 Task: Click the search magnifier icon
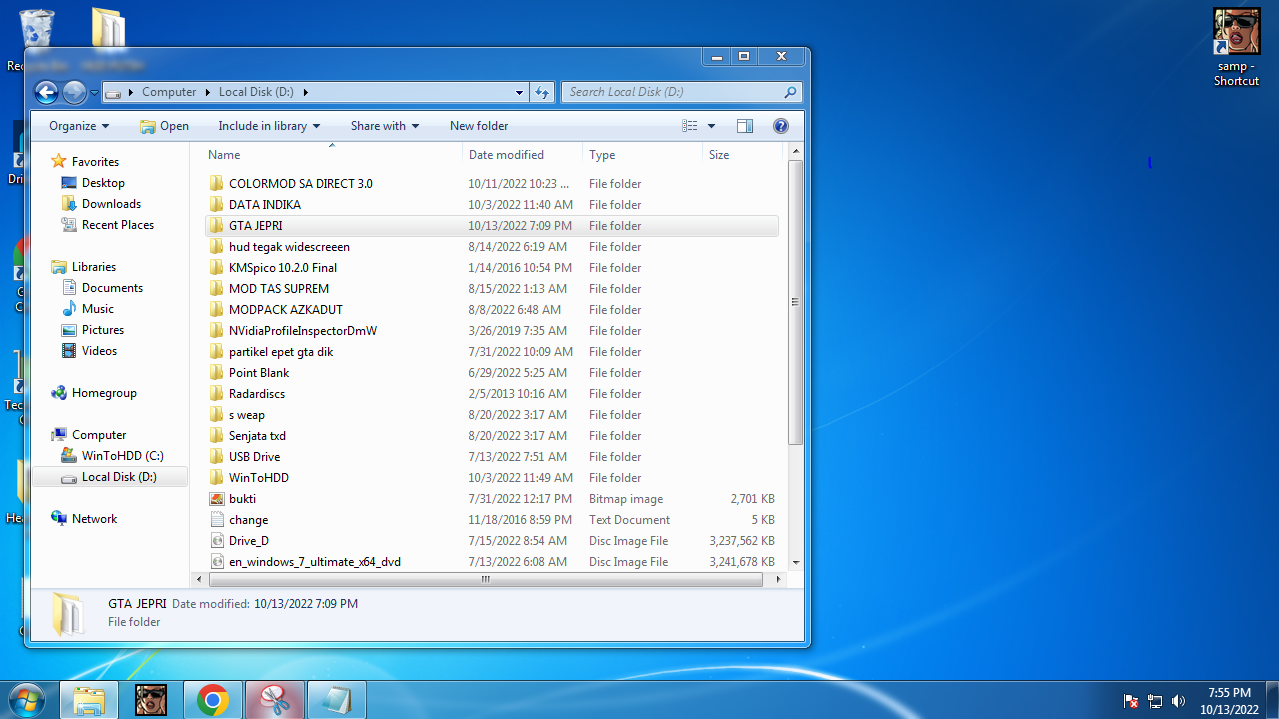[790, 92]
